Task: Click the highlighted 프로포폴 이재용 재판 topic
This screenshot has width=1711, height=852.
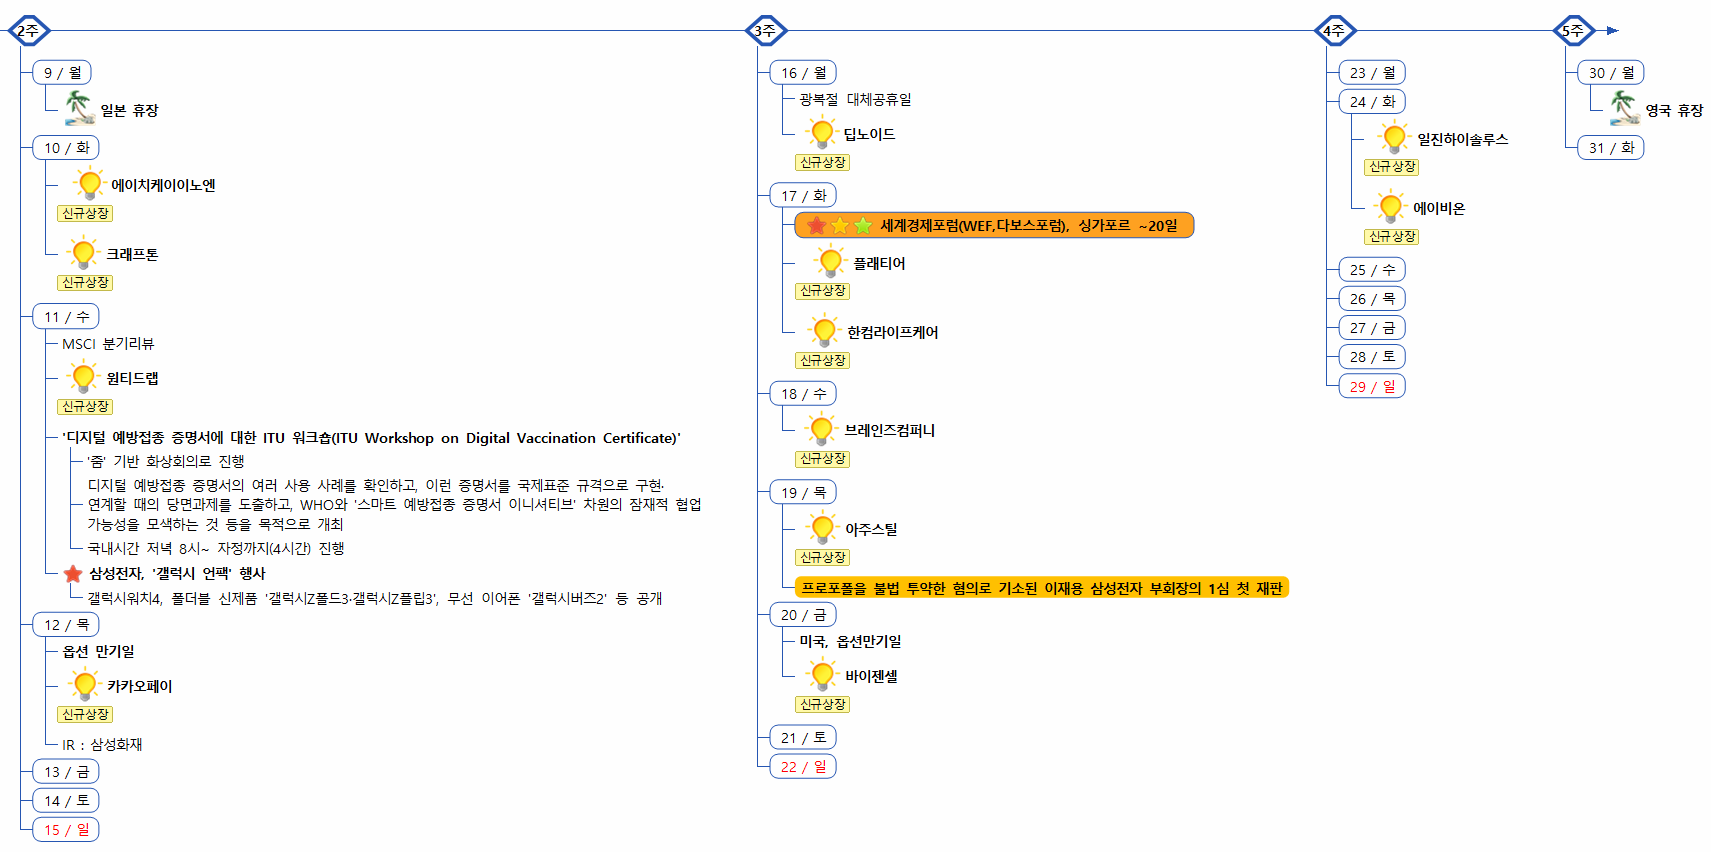Action: pos(1042,588)
